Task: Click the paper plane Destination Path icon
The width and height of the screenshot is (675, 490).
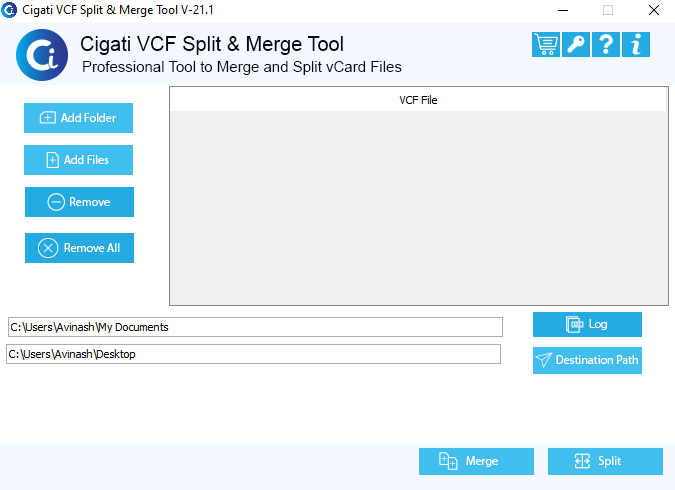Action: [543, 360]
